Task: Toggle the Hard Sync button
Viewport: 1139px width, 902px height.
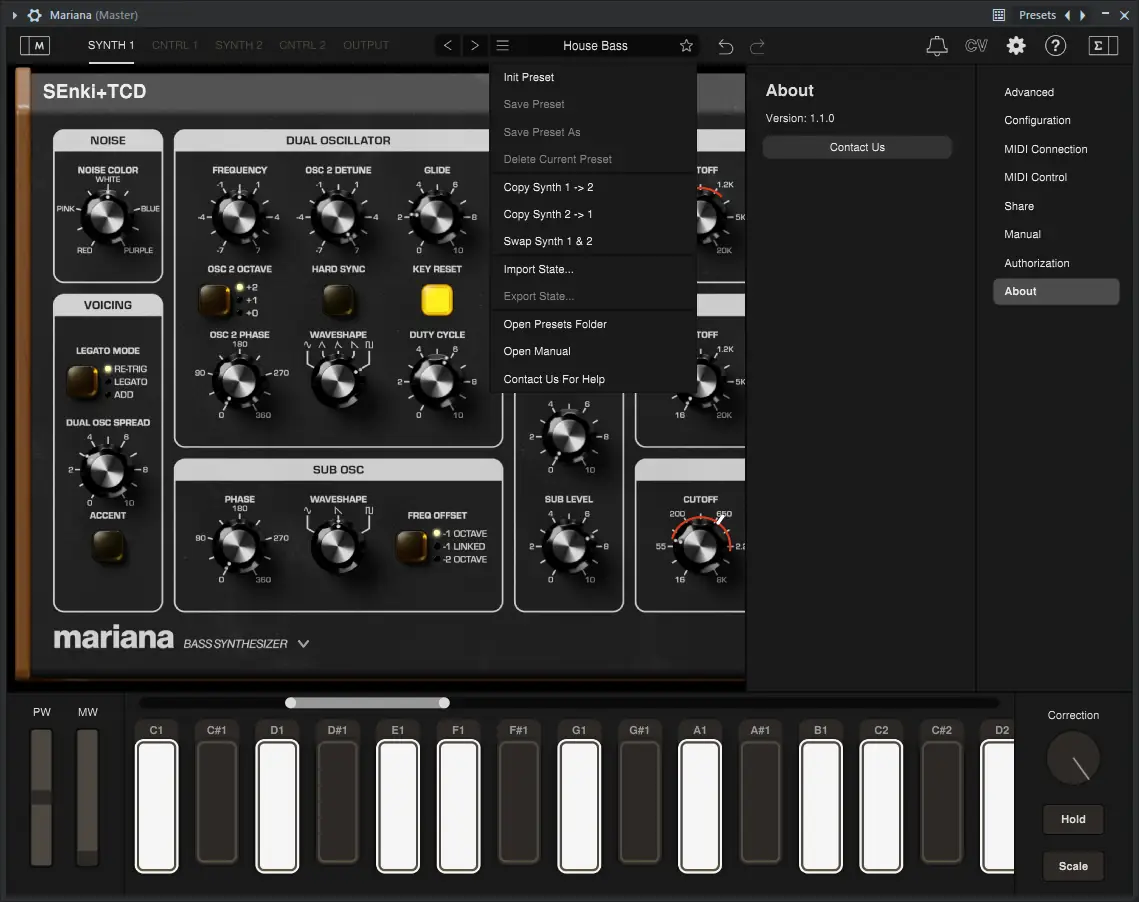Action: [339, 300]
